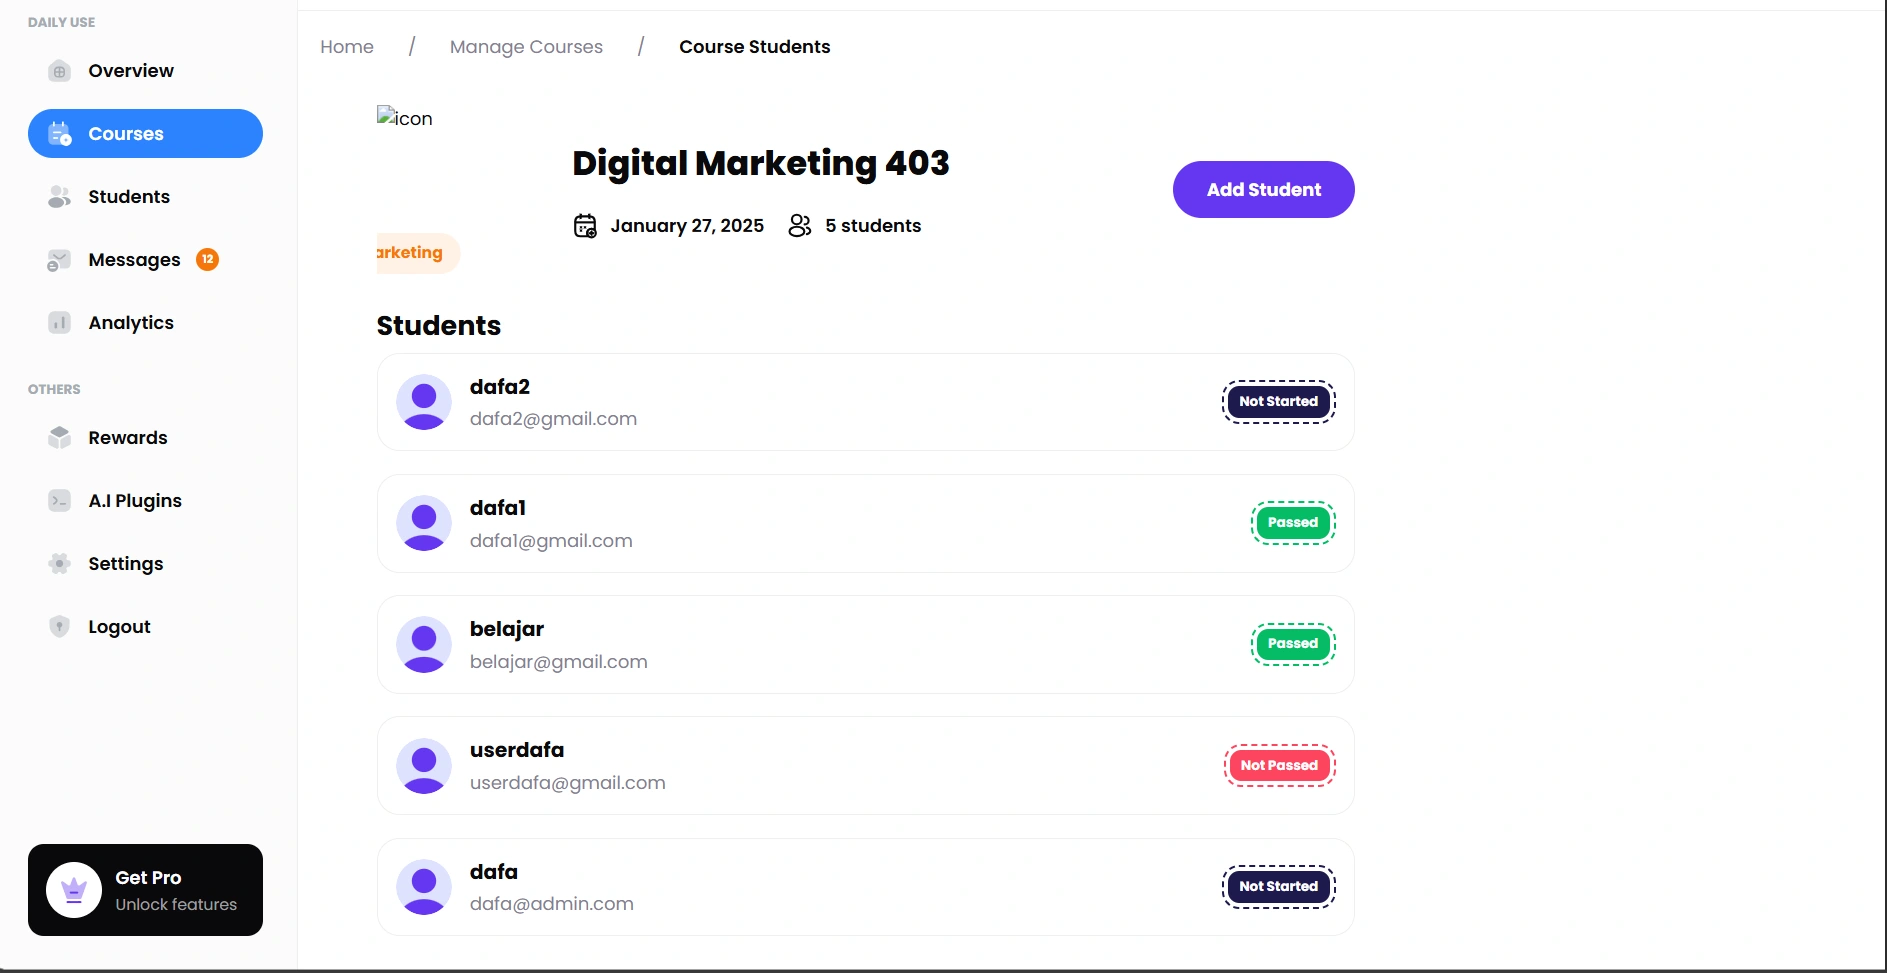
Task: Click the Analytics chart icon
Action: point(60,323)
